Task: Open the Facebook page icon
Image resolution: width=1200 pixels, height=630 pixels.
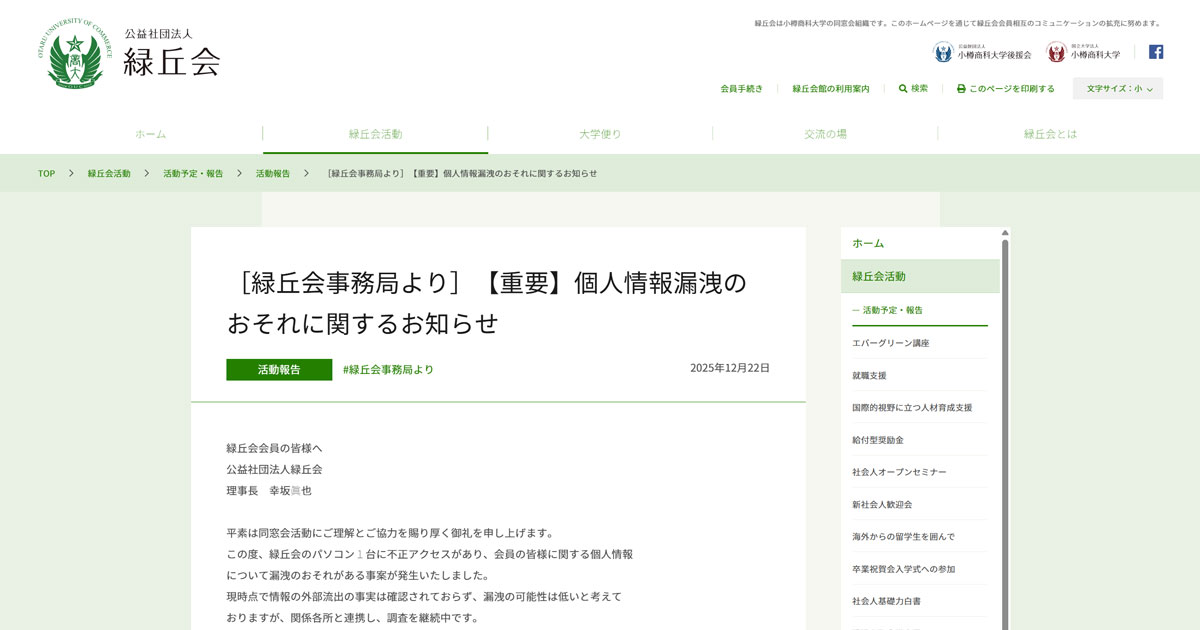Action: (x=1156, y=50)
